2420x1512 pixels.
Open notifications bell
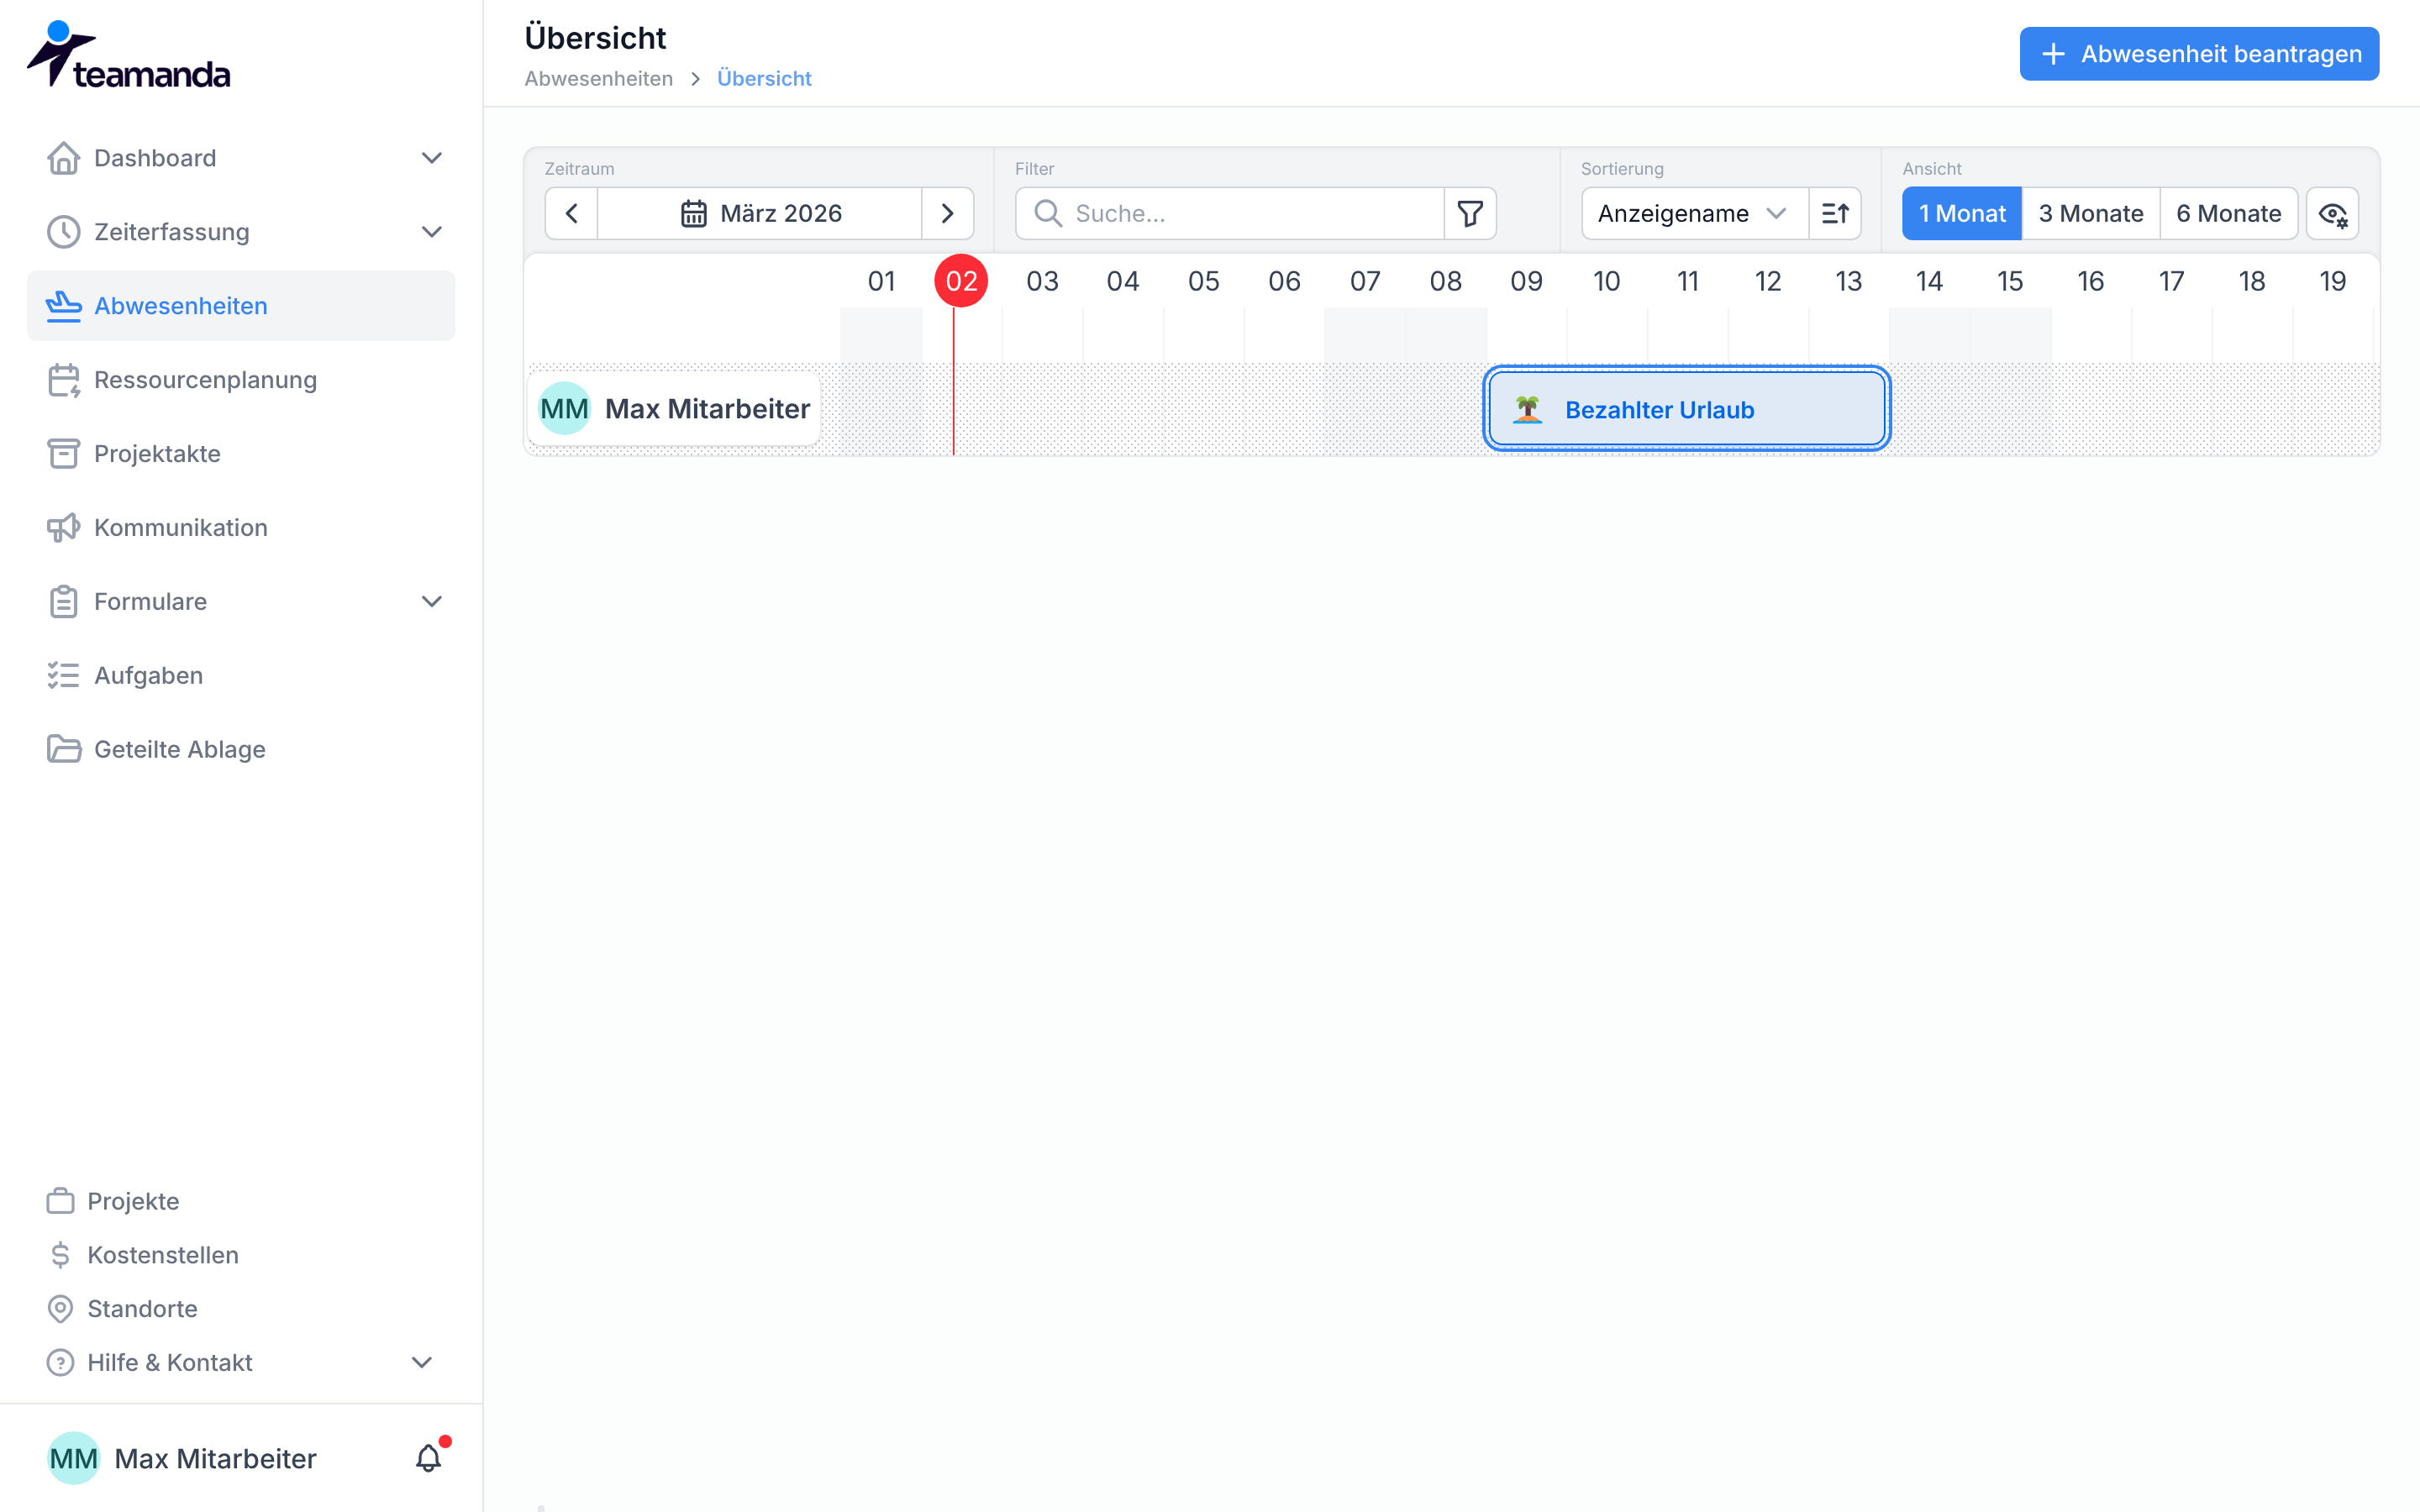(x=429, y=1458)
